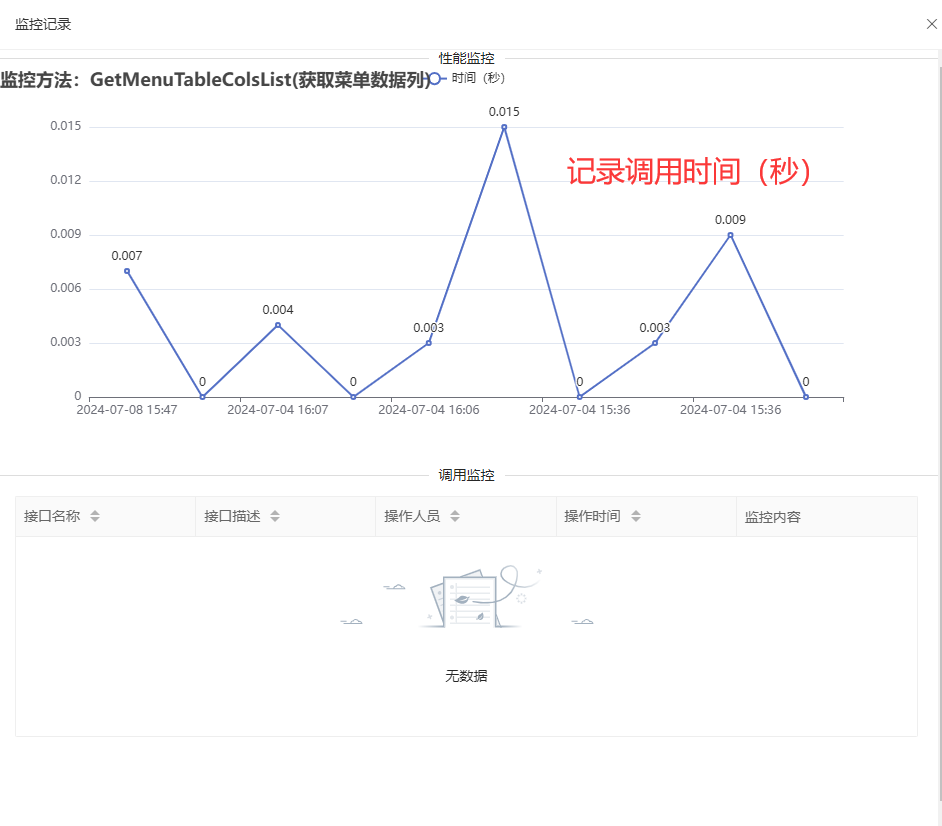Sort by 操作人员 using its sort icon

(455, 517)
